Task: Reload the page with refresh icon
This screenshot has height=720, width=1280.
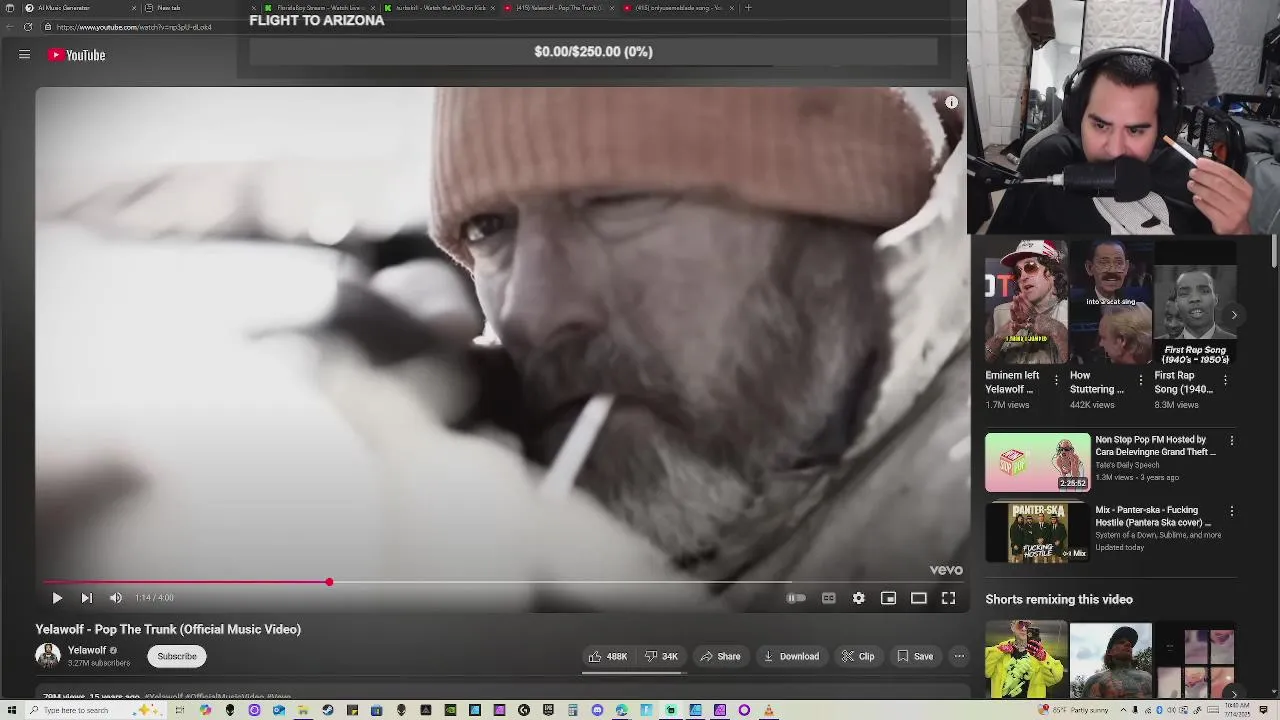Action: pos(28,27)
